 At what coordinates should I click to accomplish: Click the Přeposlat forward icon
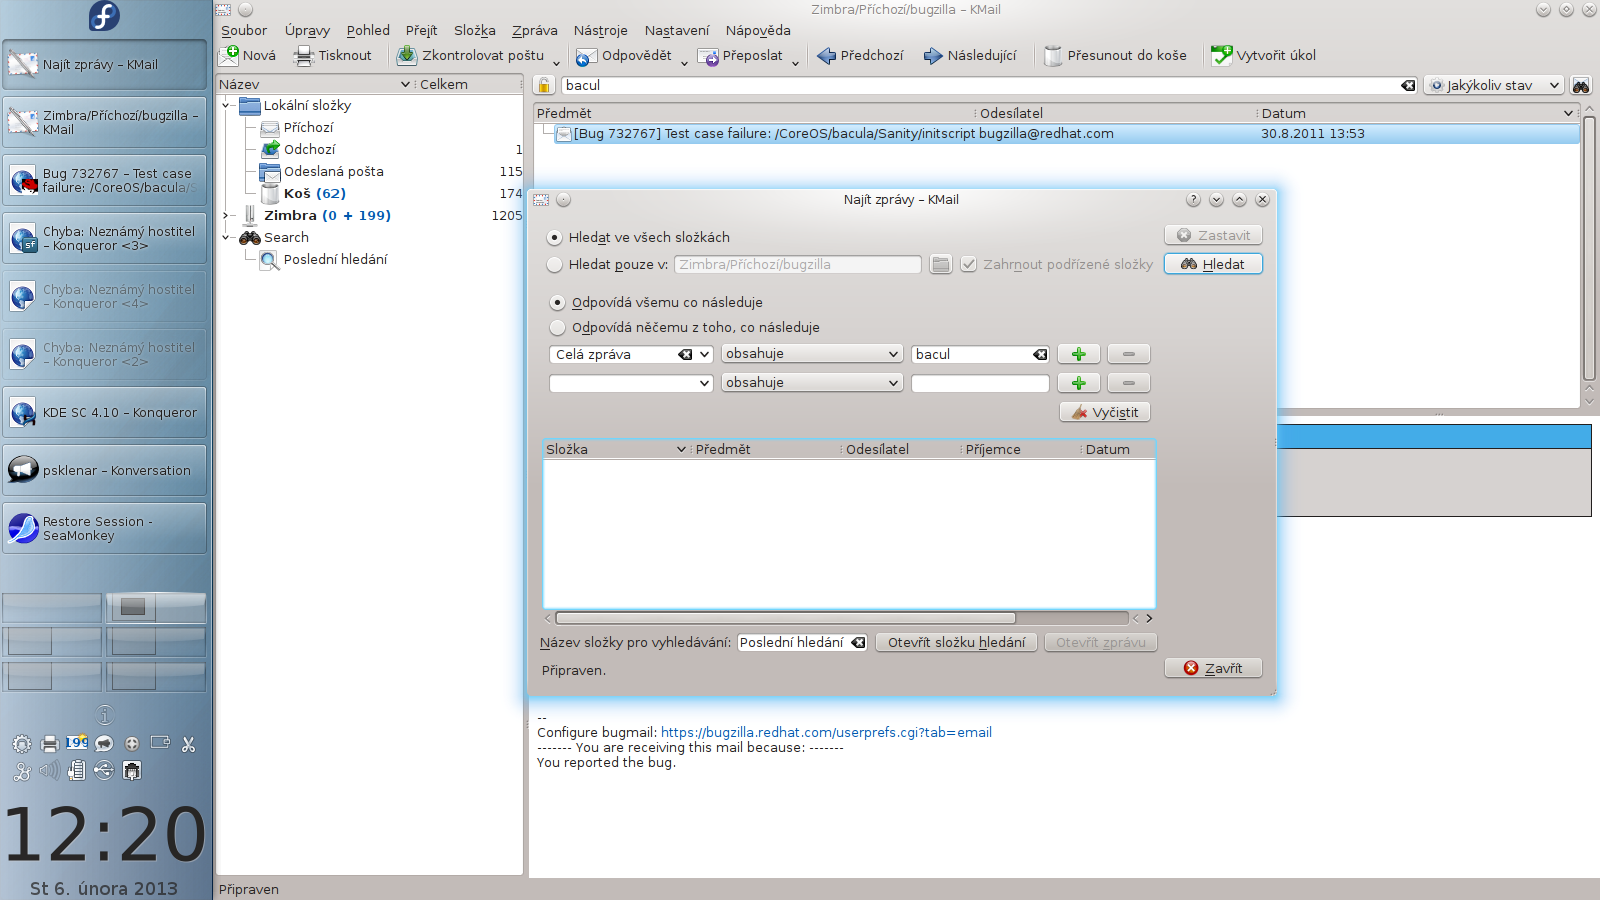[708, 56]
